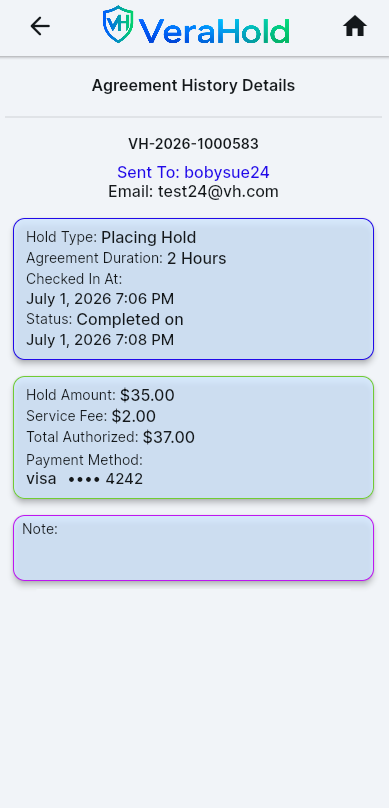Screen dimensions: 389x808
Task: Click the VeraHold wordmark text
Action: click(x=214, y=30)
